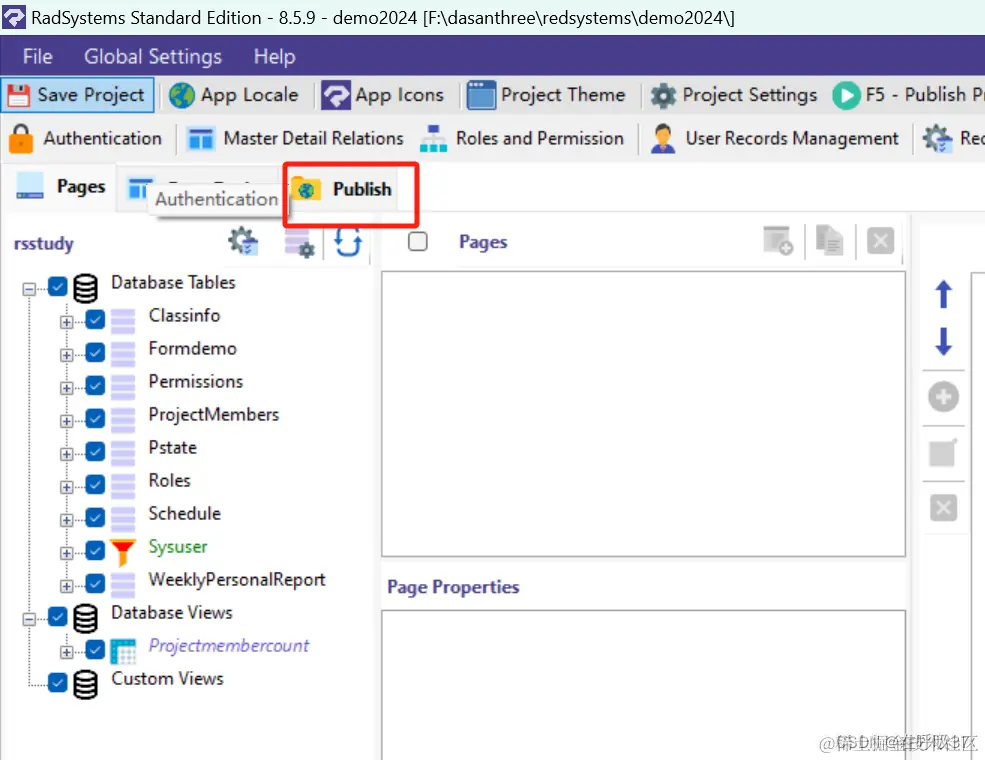Click the Roles and Permission toolbar label
The image size is (985, 760).
tap(540, 138)
